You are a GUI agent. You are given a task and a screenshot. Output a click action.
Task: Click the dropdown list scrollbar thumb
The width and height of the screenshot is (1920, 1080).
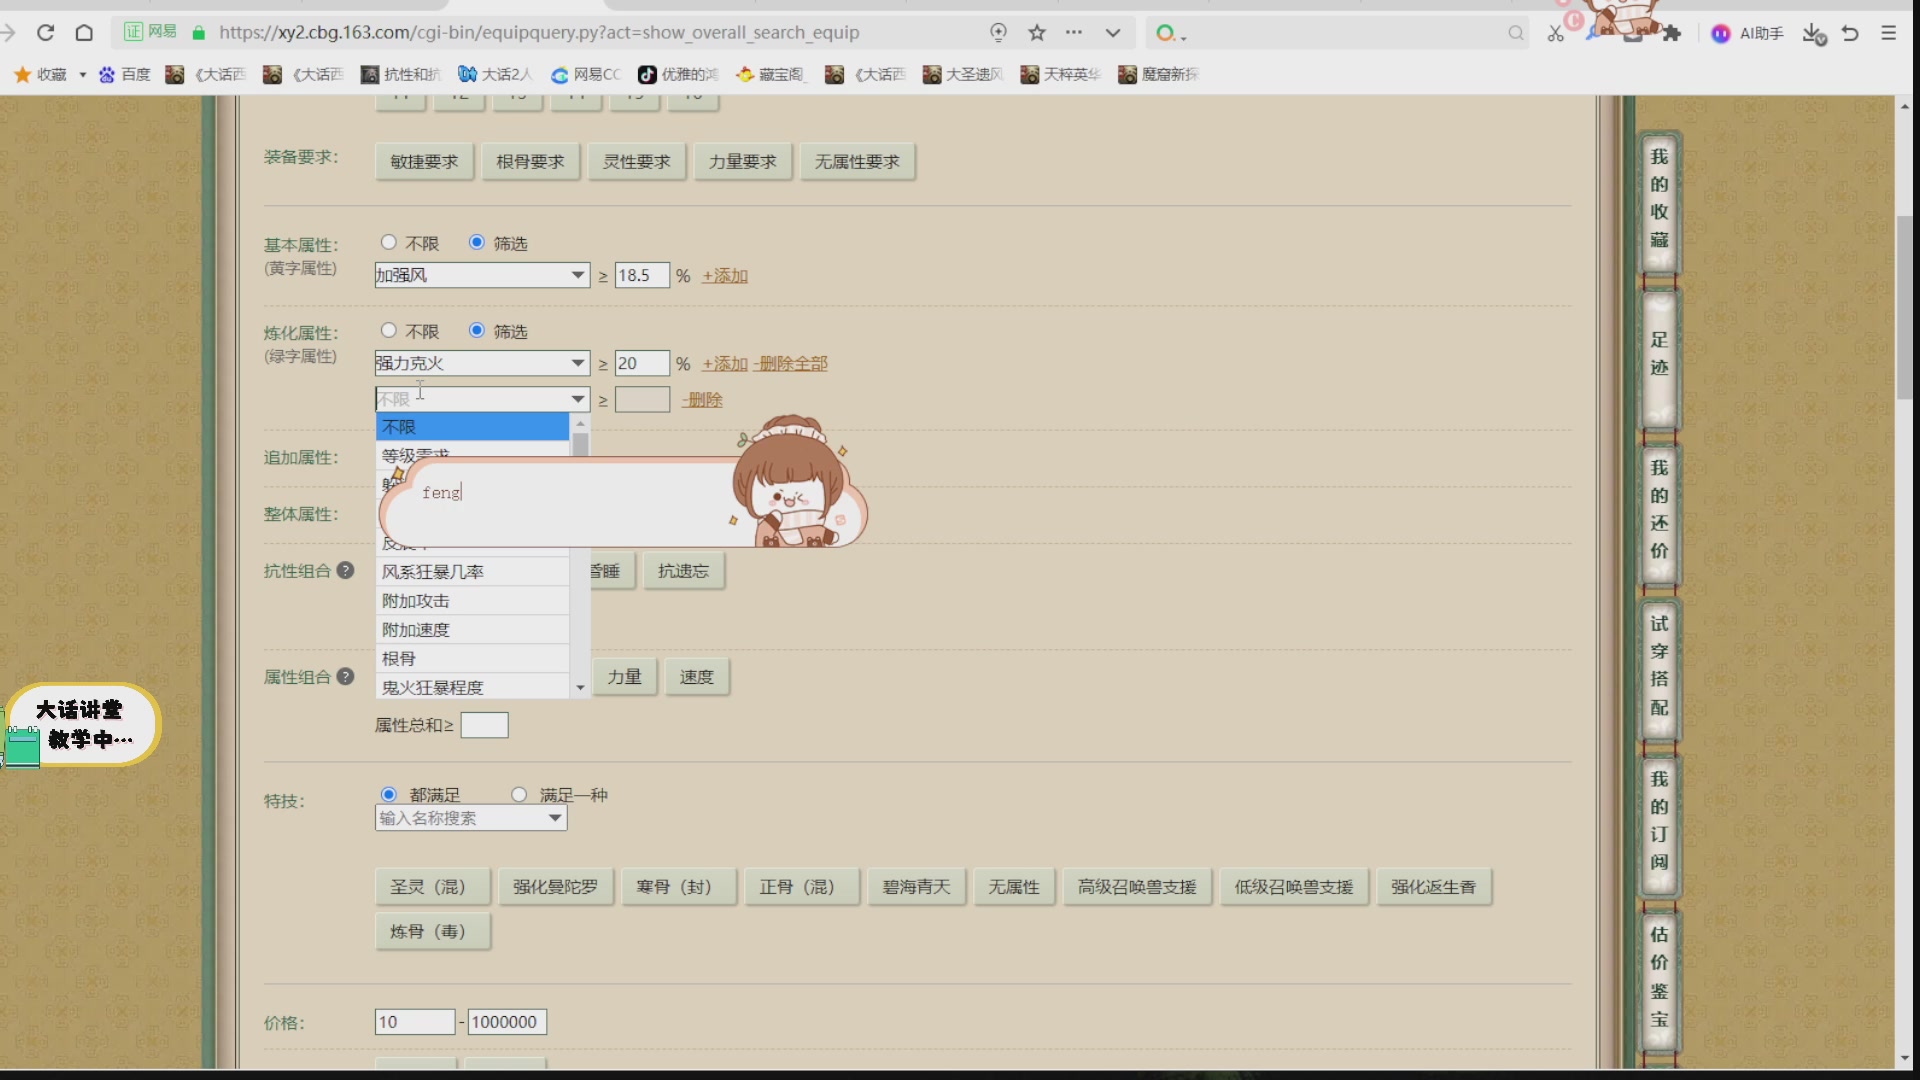580,444
